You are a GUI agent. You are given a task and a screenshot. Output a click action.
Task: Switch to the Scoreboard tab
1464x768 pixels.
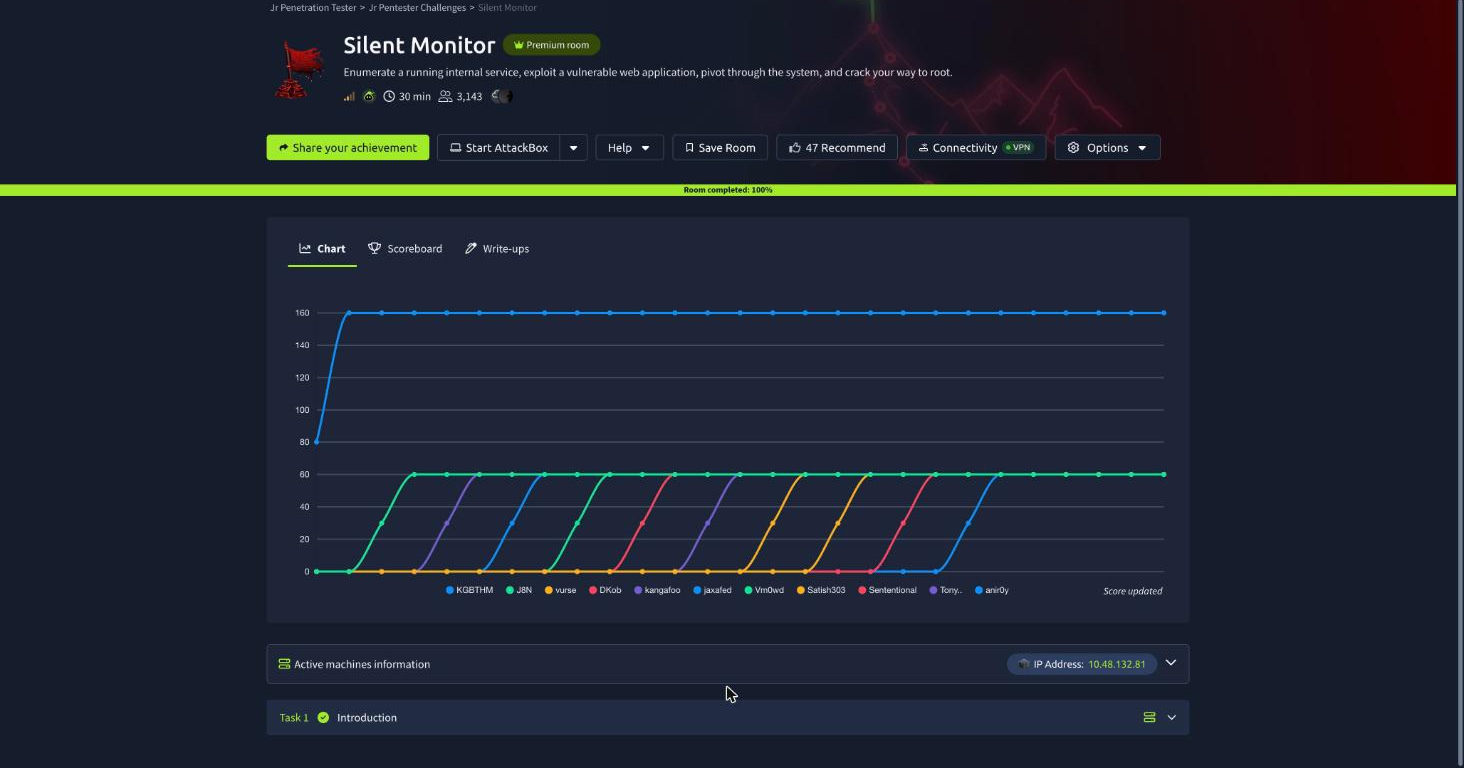tap(405, 249)
